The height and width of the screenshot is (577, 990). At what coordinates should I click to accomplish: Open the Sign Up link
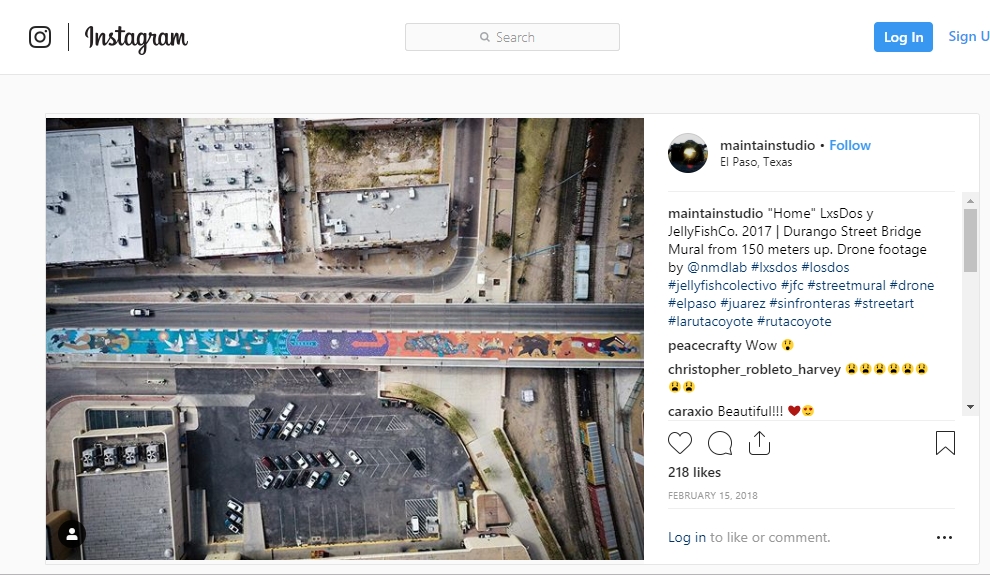(969, 37)
